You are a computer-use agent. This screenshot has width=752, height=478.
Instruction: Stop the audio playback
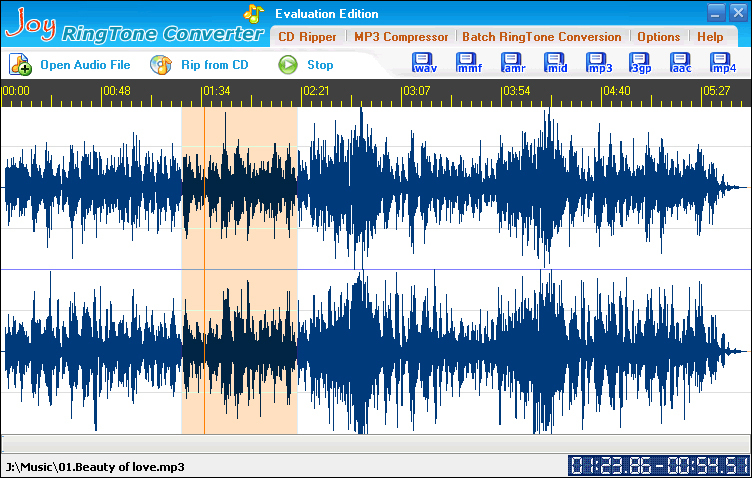pyautogui.click(x=306, y=65)
